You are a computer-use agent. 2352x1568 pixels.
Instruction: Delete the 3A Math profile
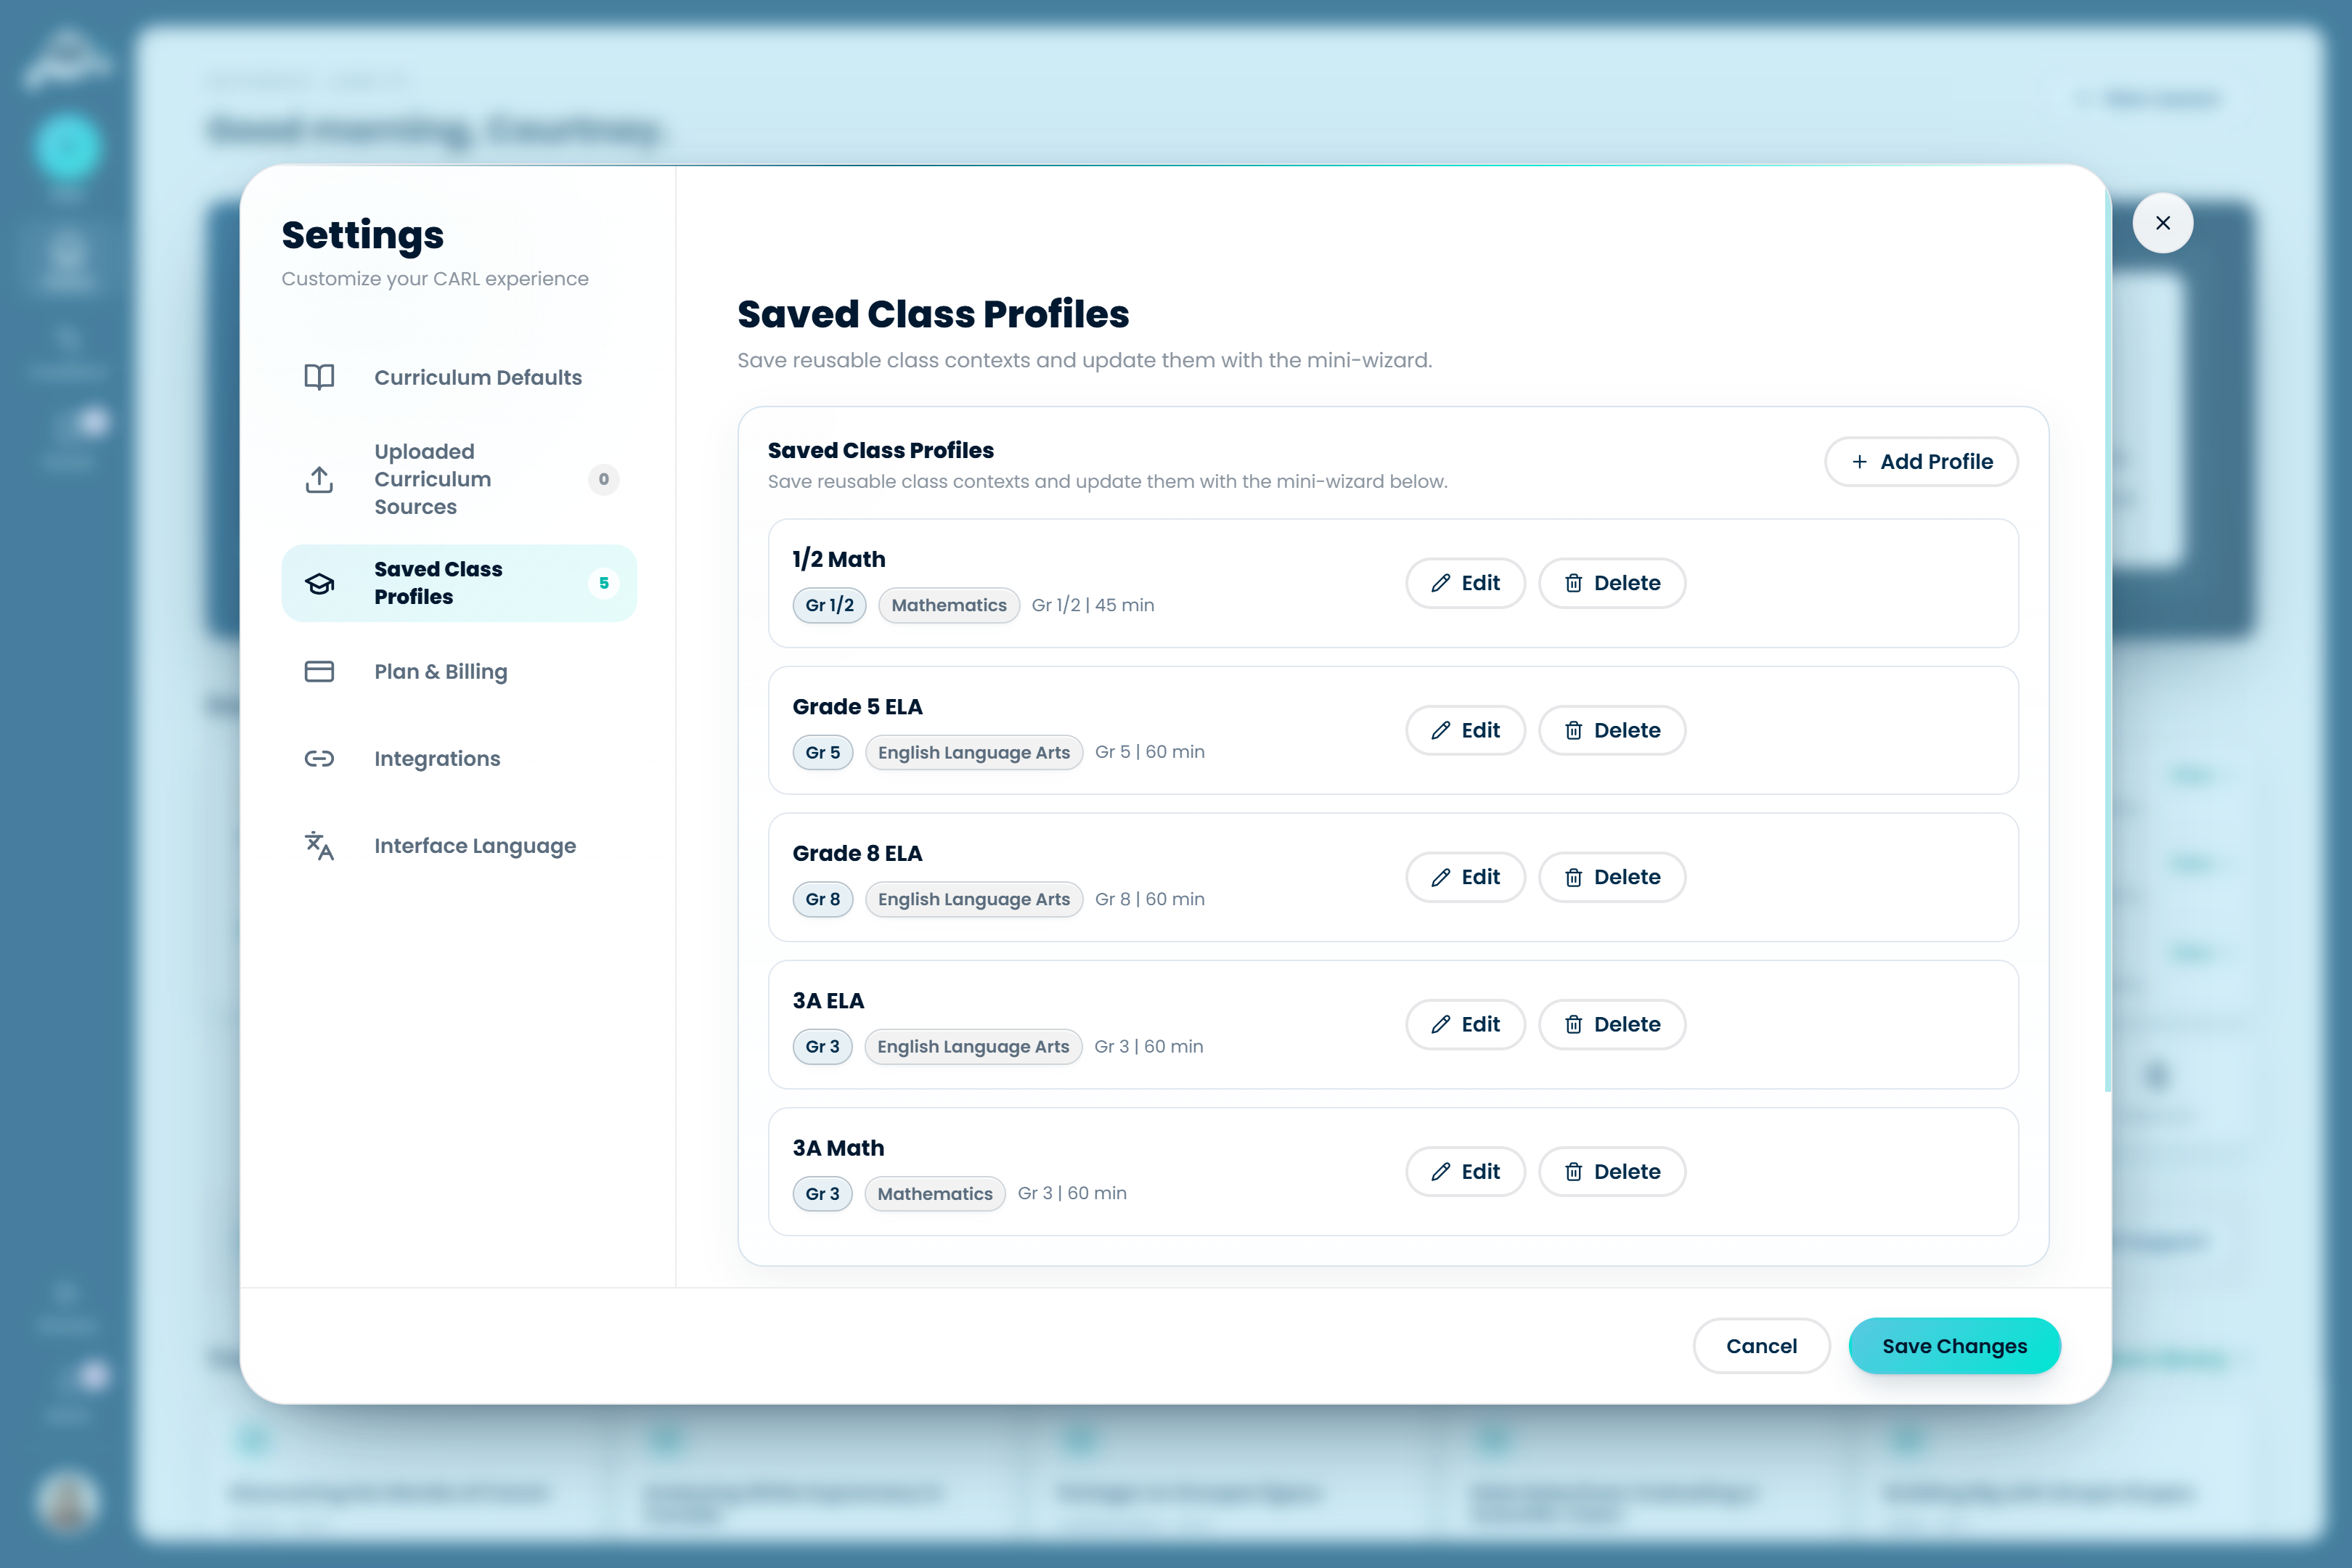coord(1612,1171)
